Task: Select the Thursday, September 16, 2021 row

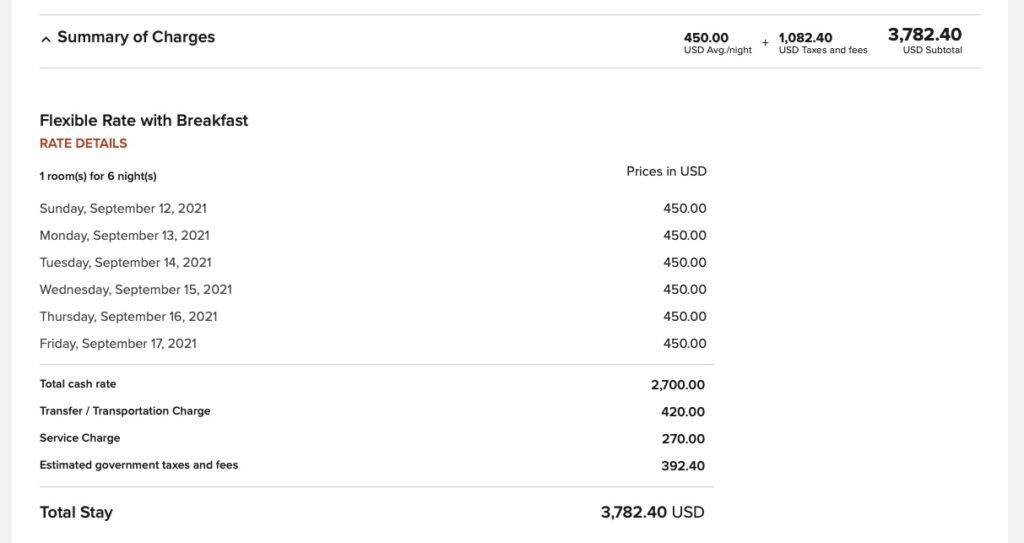Action: click(x=128, y=317)
